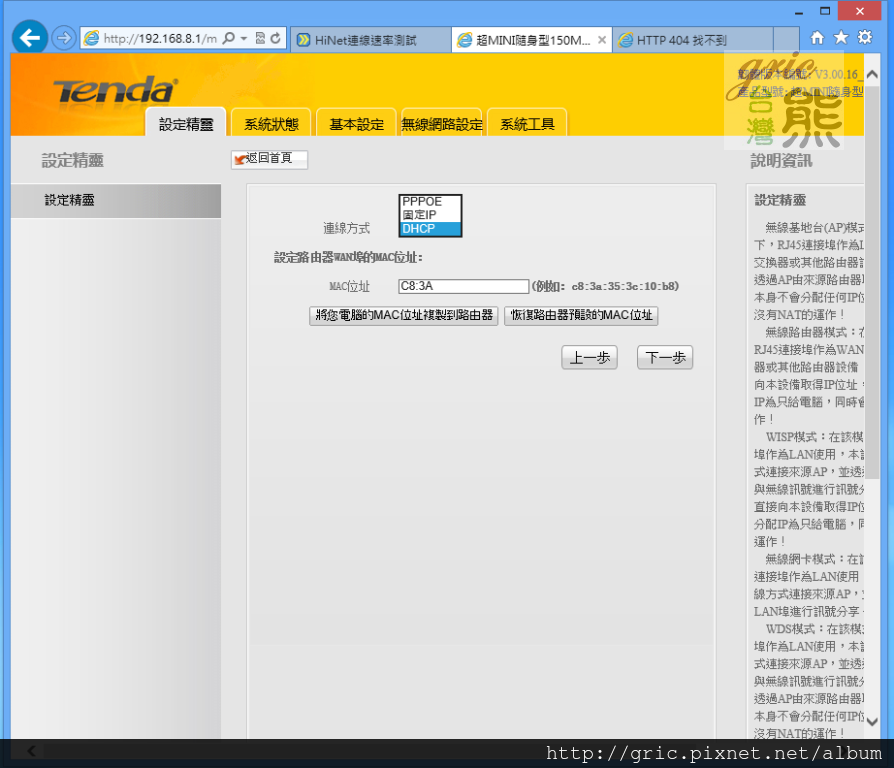Viewport: 894px width, 768px height.
Task: Open the 系統狀態 navigation tab
Action: 271,123
